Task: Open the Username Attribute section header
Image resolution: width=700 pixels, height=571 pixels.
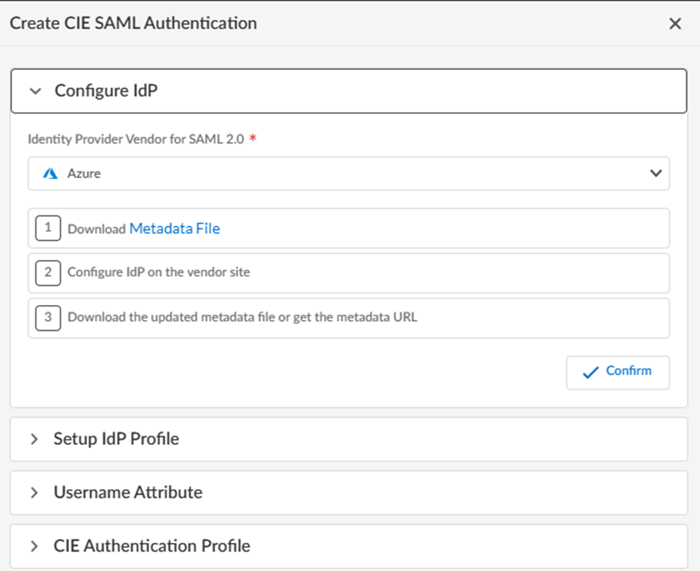Action: 128,493
